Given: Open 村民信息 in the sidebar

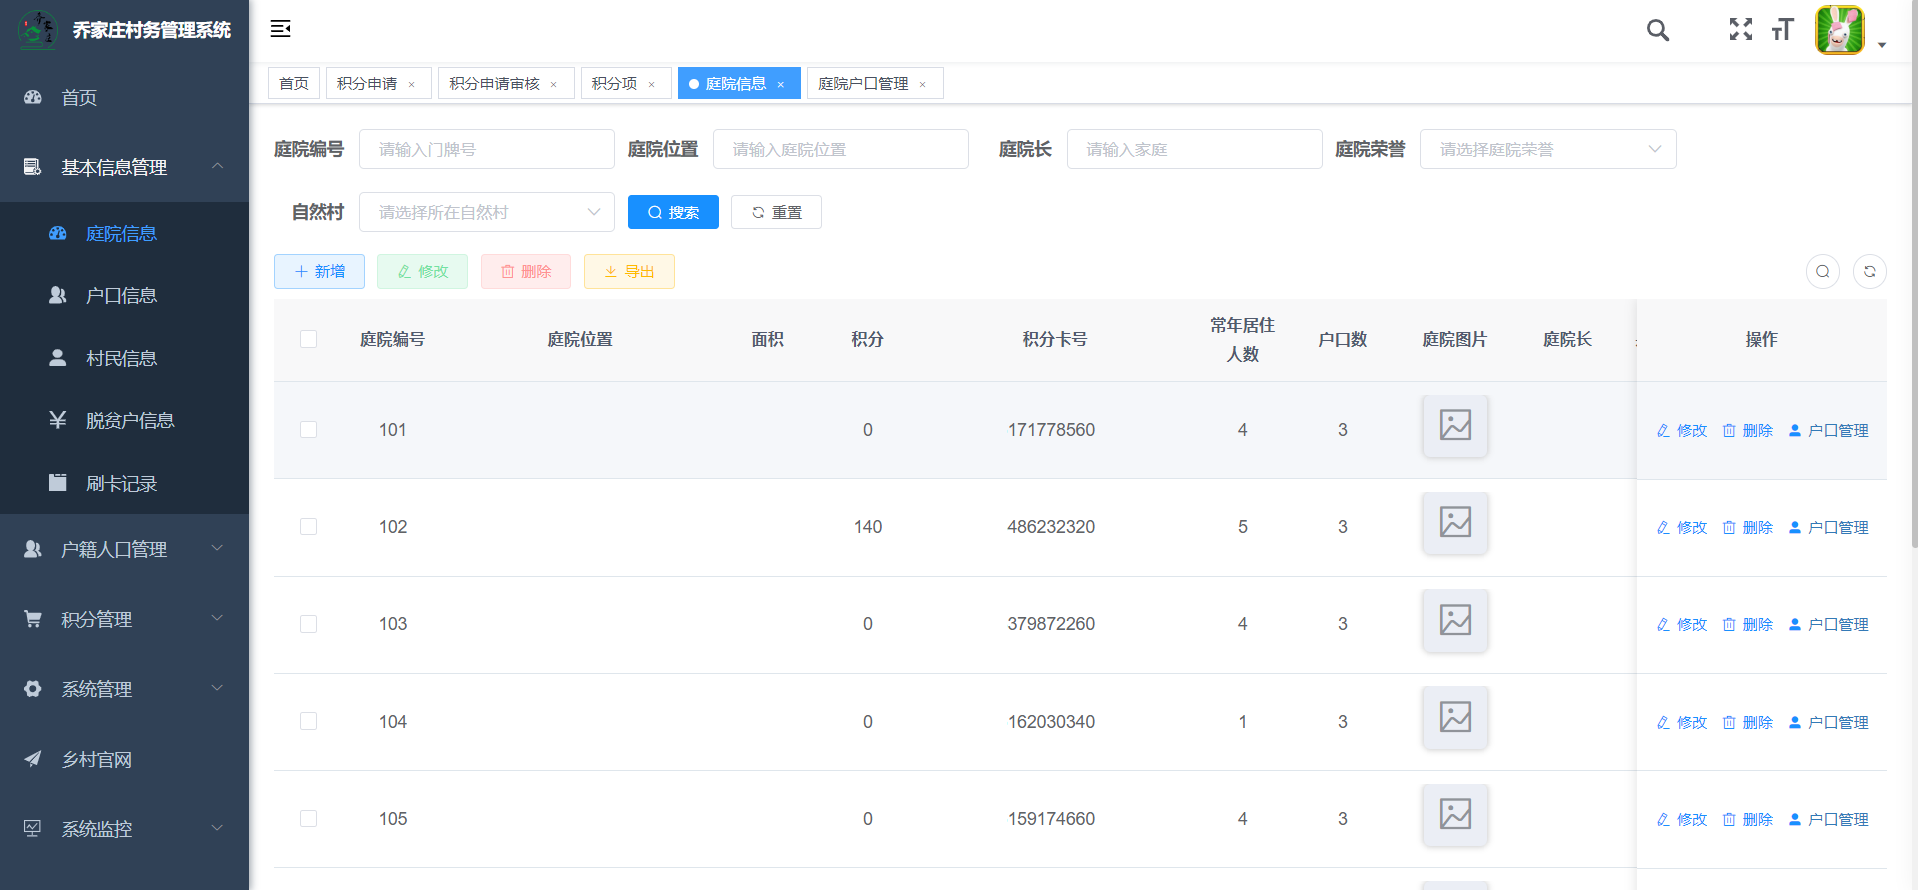Looking at the screenshot, I should tap(121, 358).
